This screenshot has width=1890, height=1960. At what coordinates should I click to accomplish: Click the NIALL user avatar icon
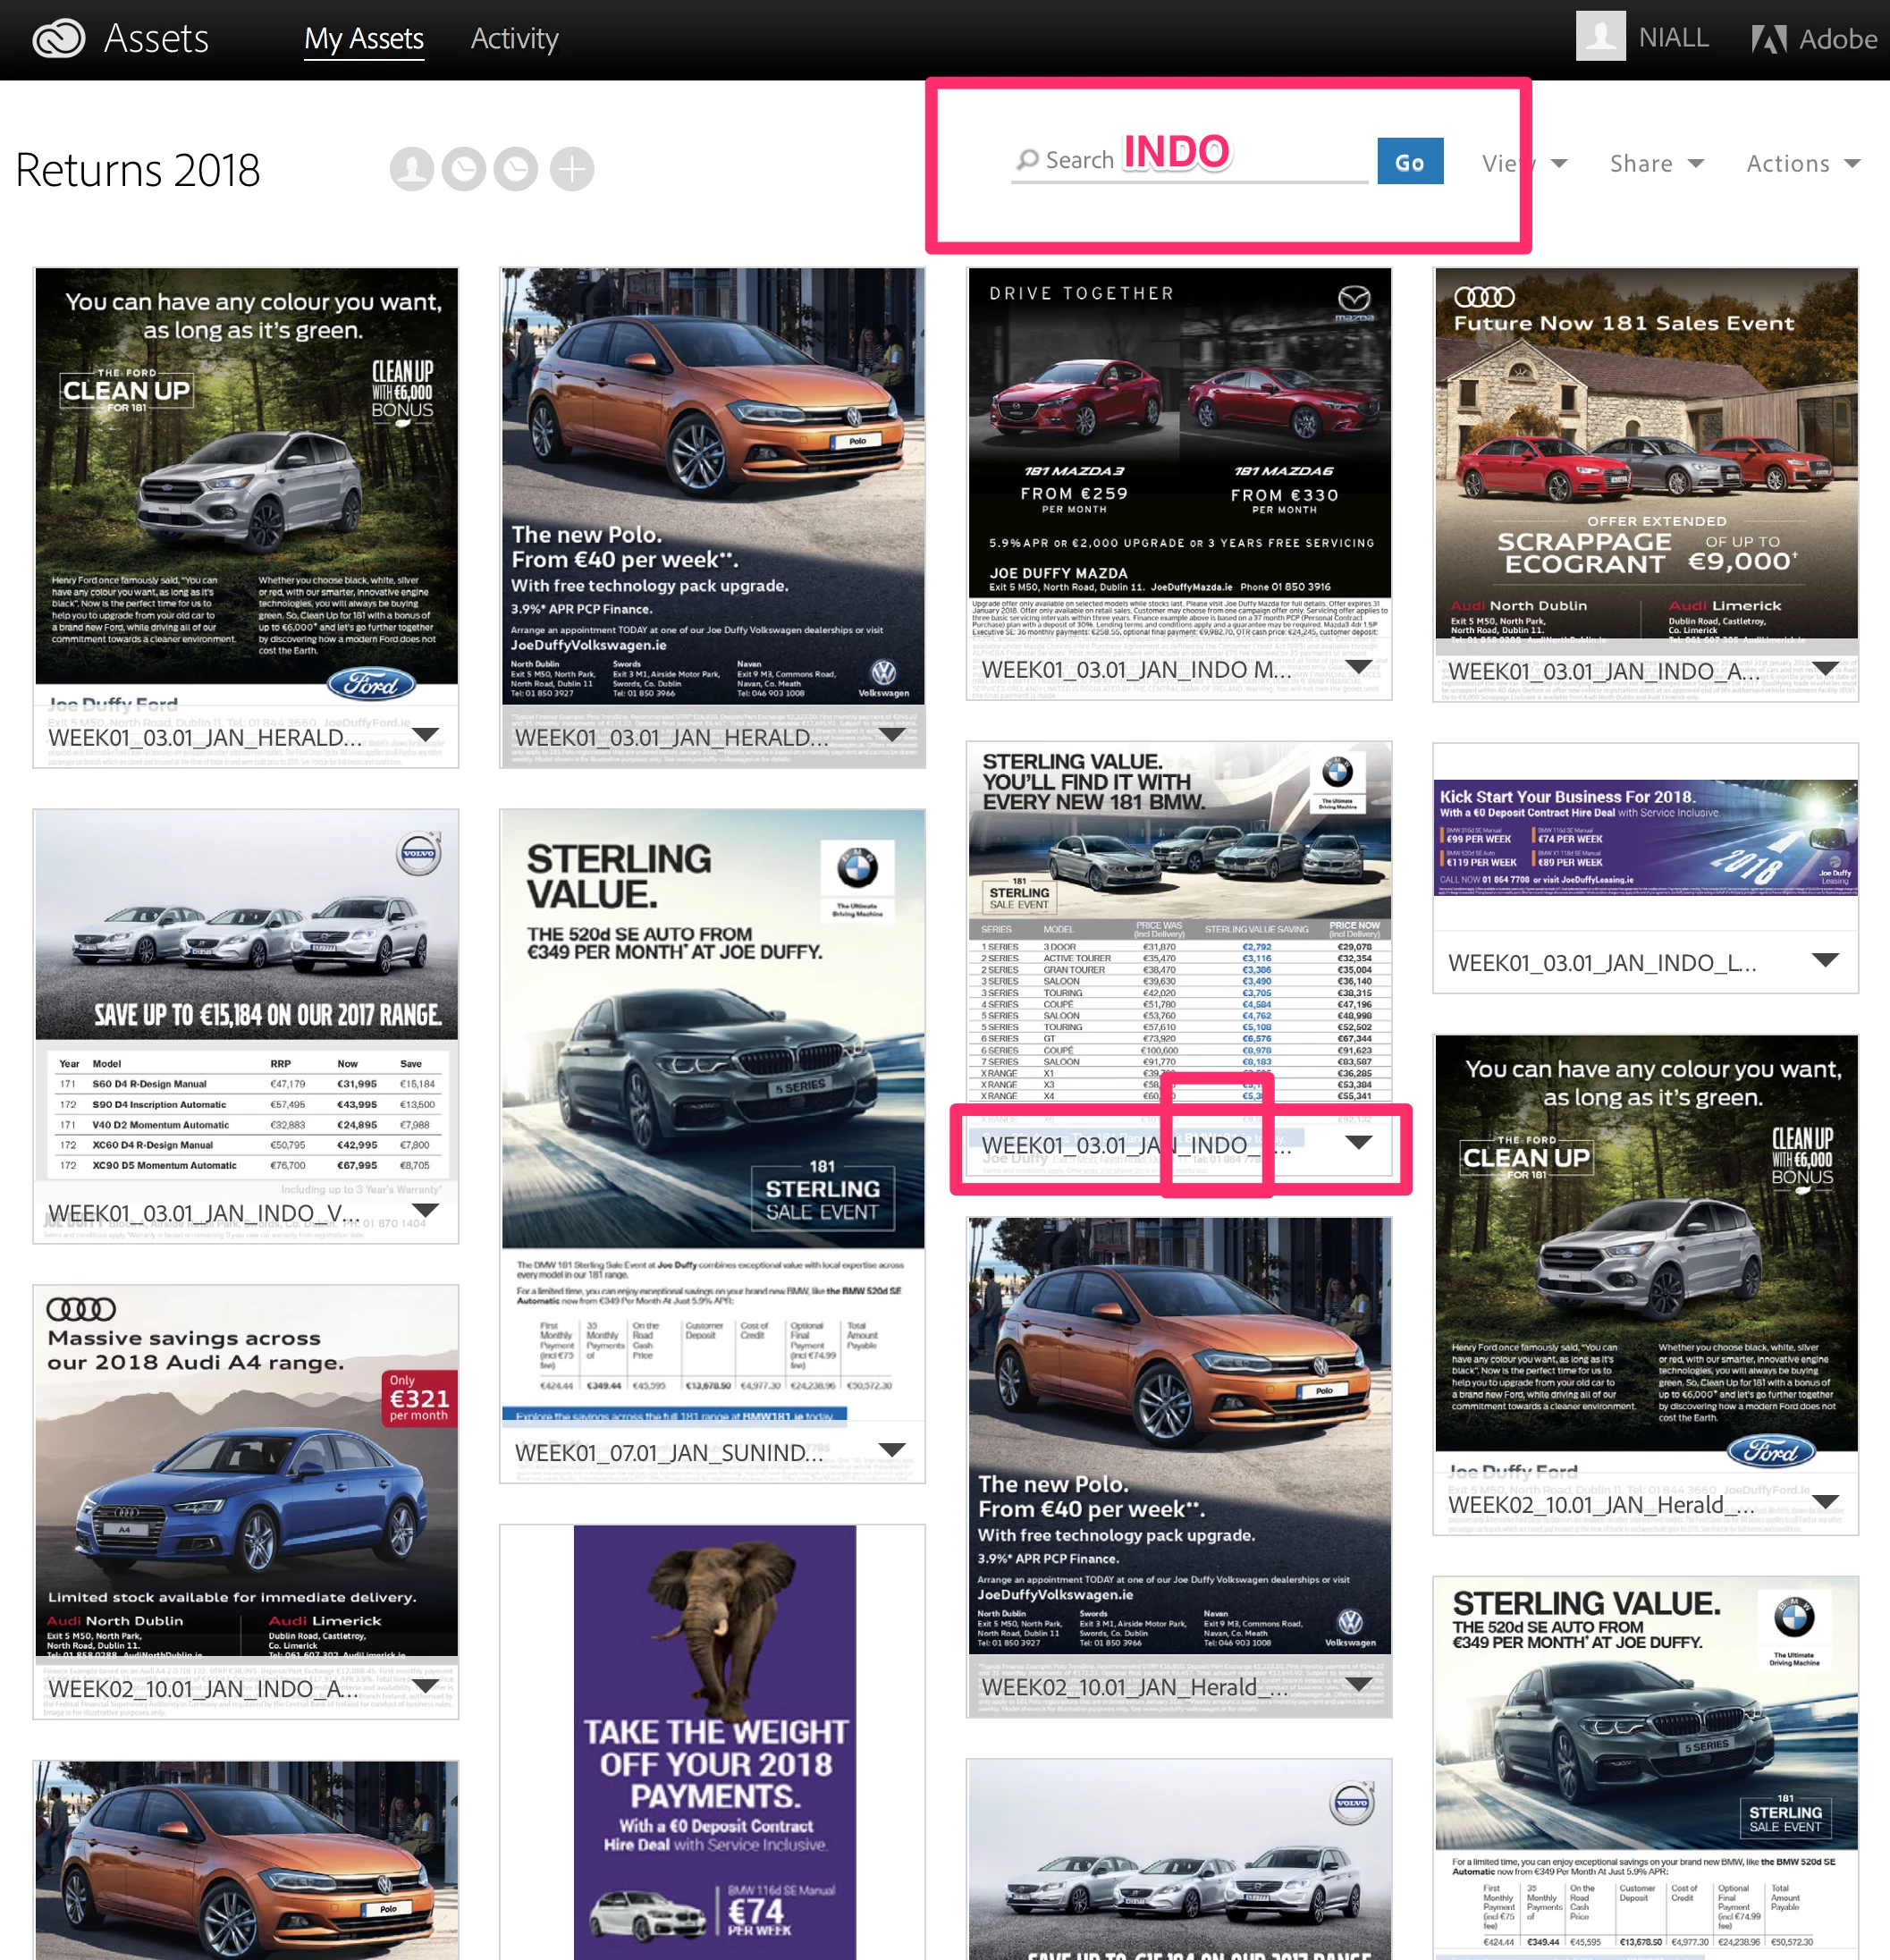(1600, 37)
